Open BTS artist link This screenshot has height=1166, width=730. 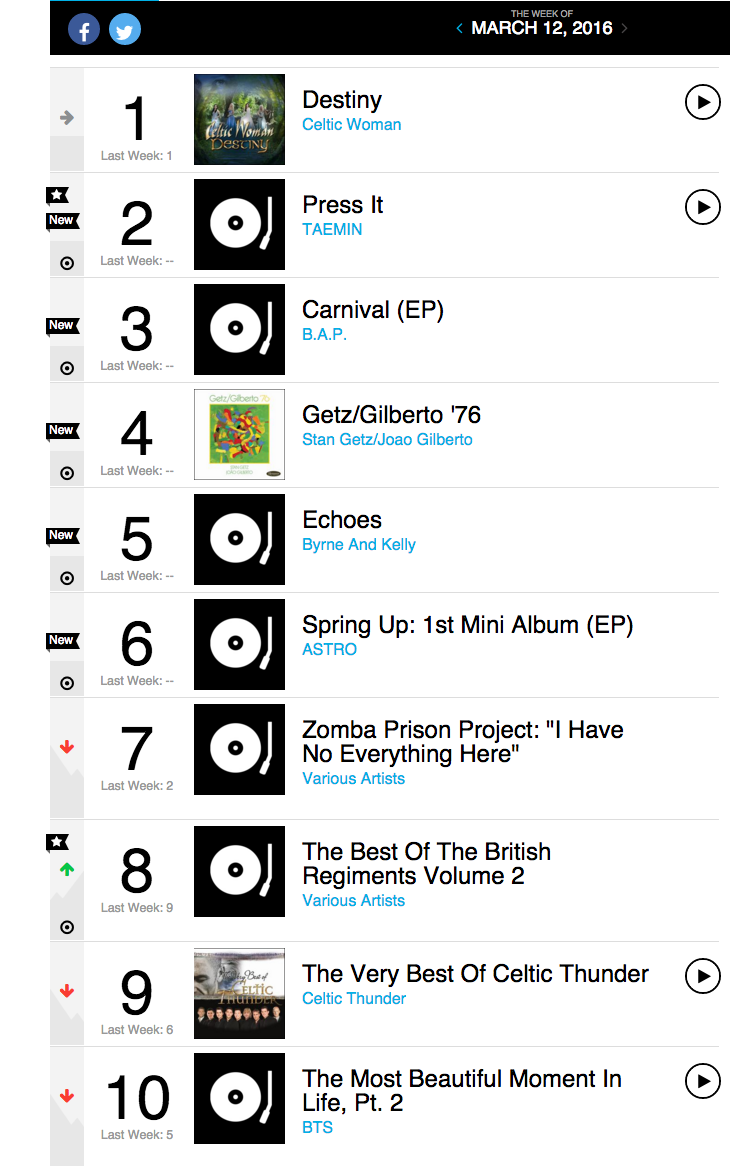pos(317,1127)
